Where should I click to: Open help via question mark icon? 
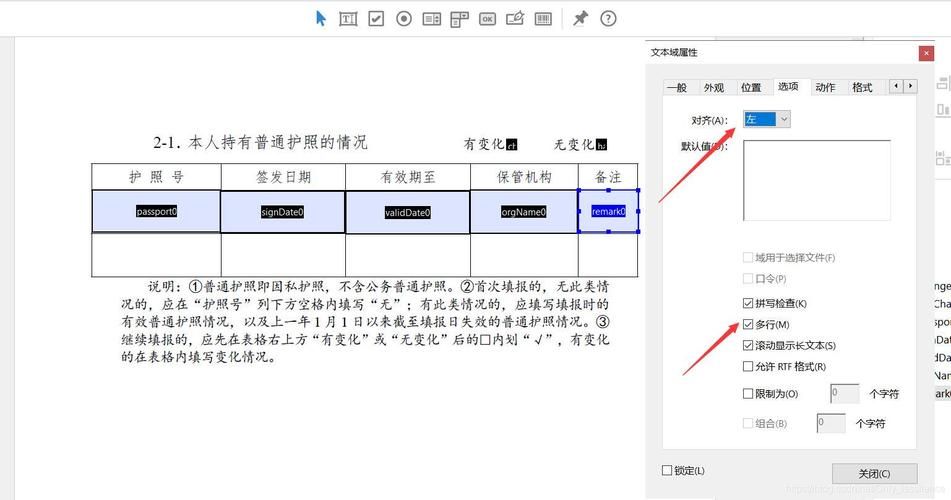tap(608, 19)
